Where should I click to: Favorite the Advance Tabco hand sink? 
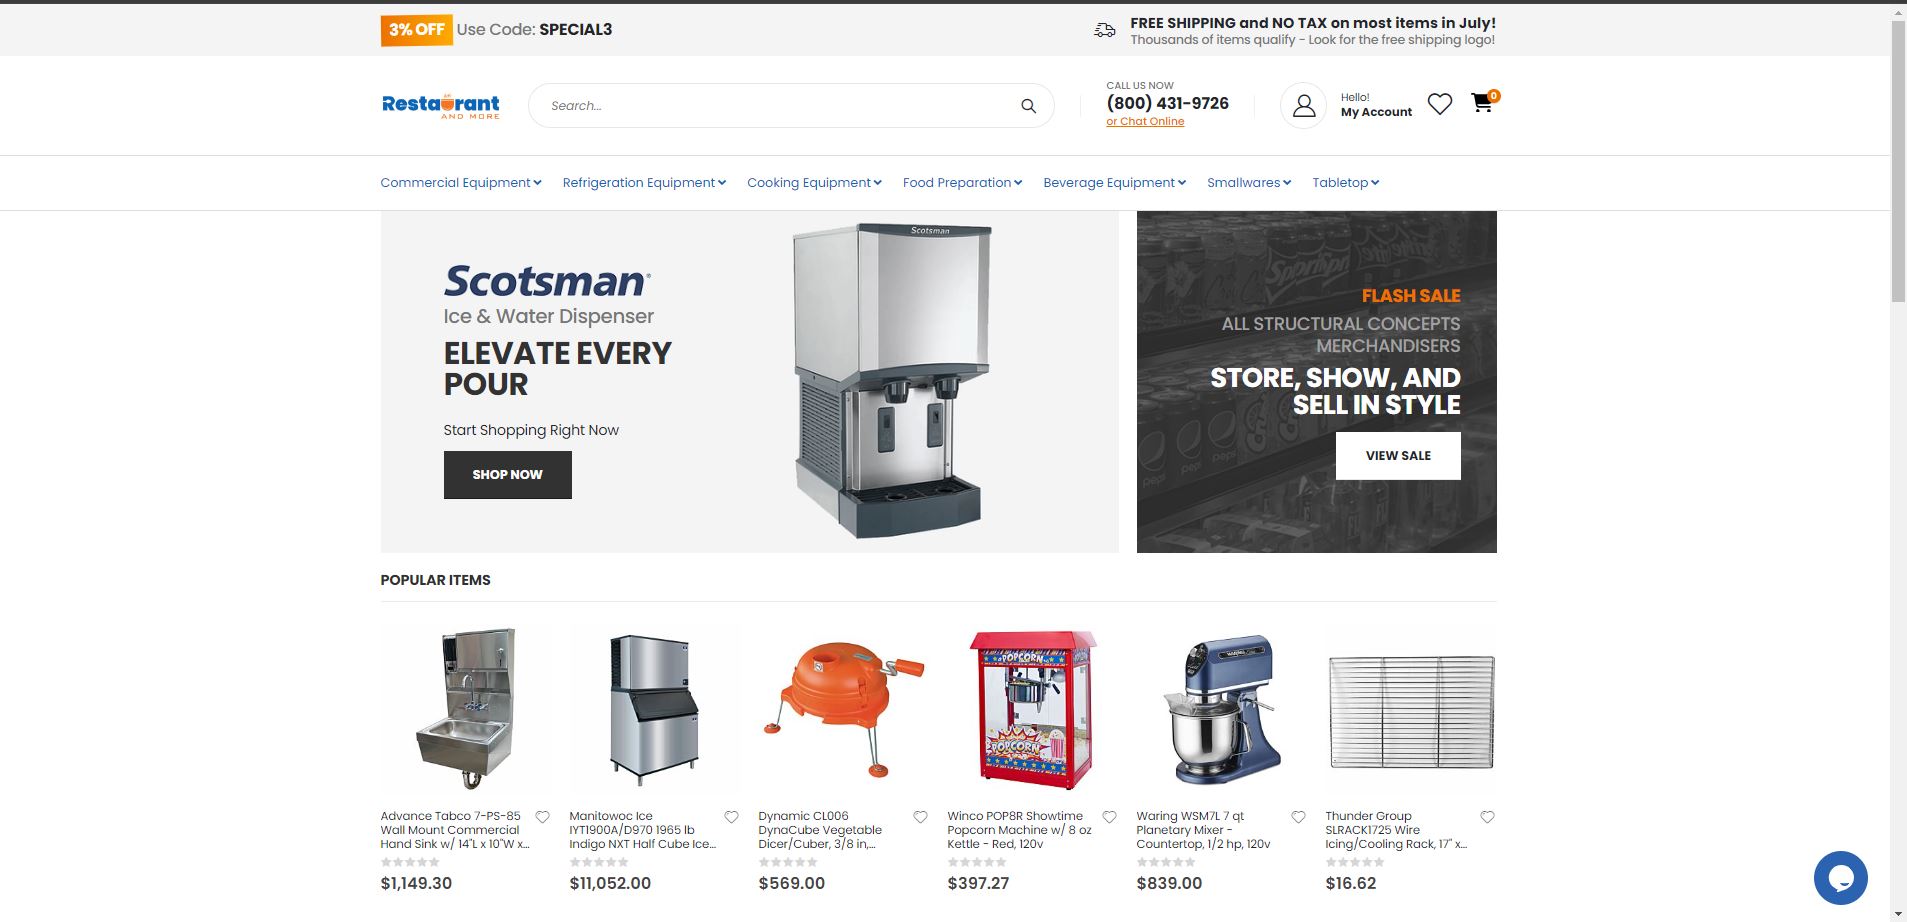[542, 817]
